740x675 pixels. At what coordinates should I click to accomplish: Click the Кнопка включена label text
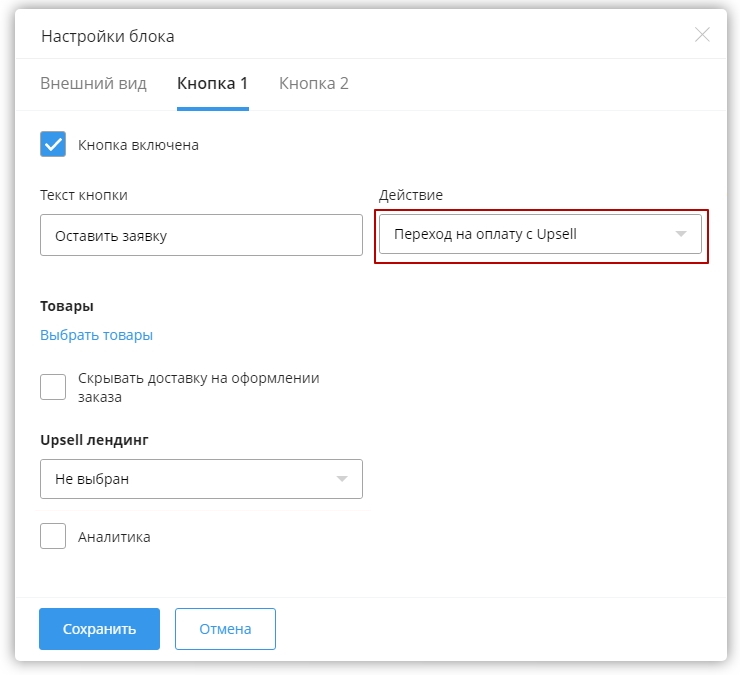(138, 145)
